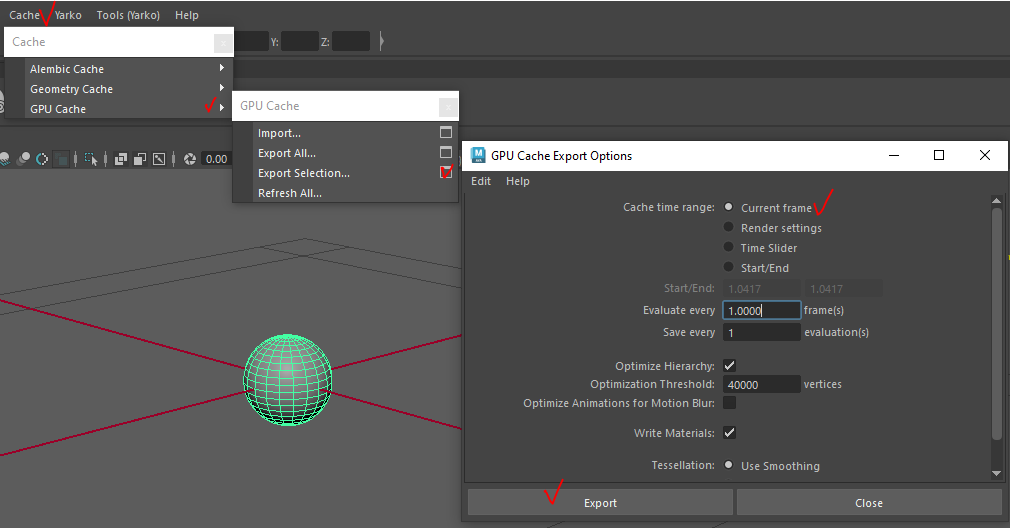Click the dashed-box selection highlight icon
The image size is (1010, 528).
[x=91, y=159]
